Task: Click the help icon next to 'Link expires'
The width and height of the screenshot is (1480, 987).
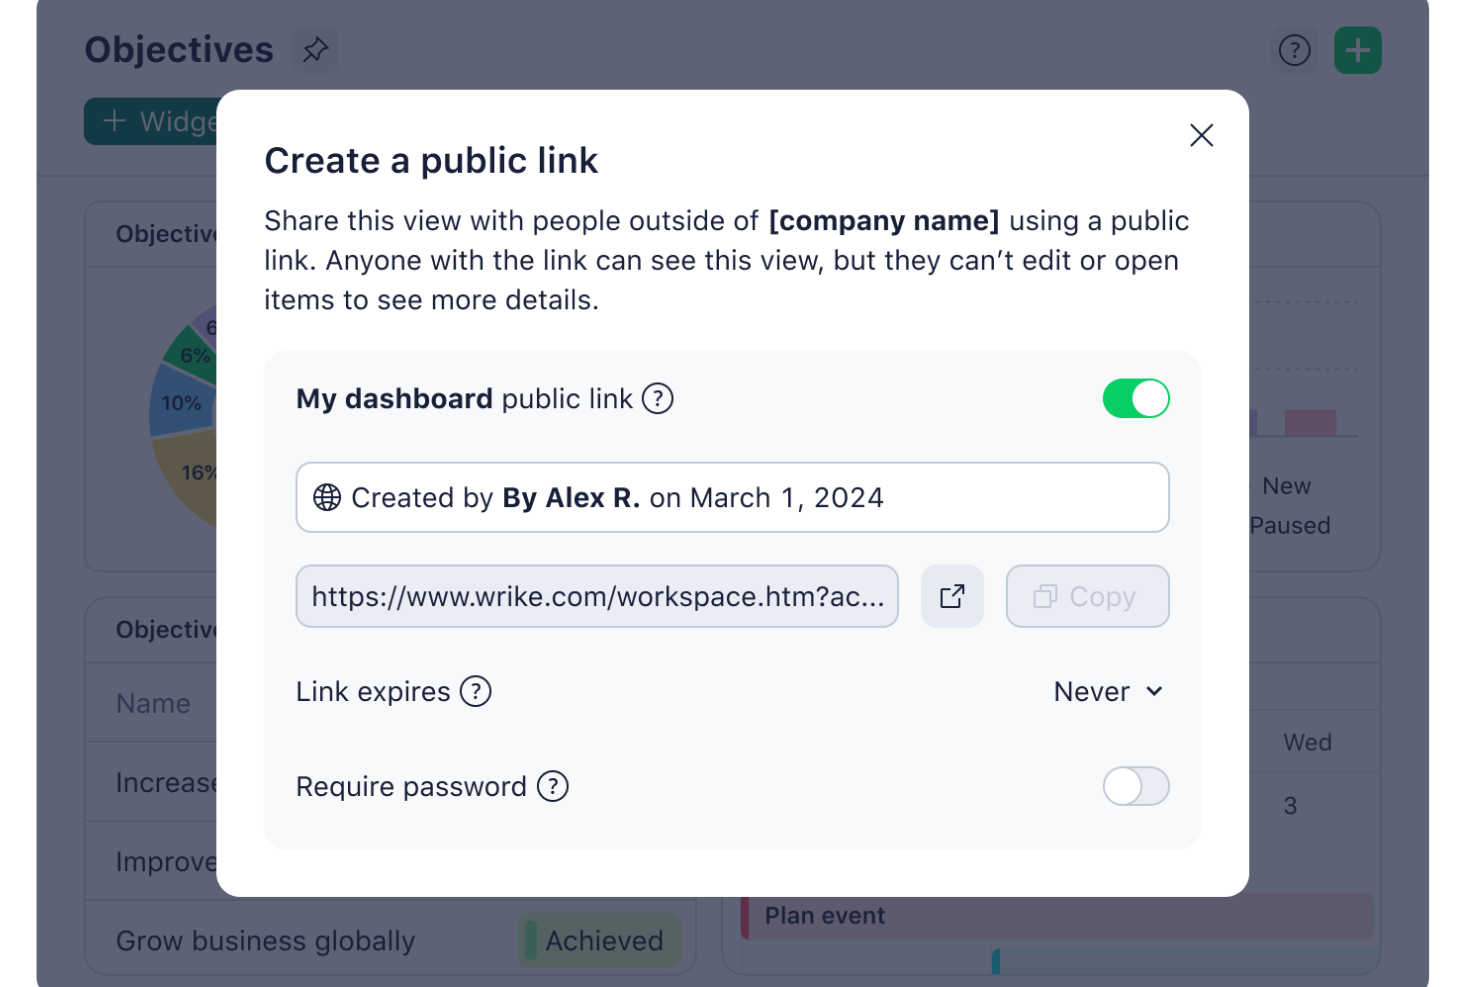Action: tap(477, 691)
